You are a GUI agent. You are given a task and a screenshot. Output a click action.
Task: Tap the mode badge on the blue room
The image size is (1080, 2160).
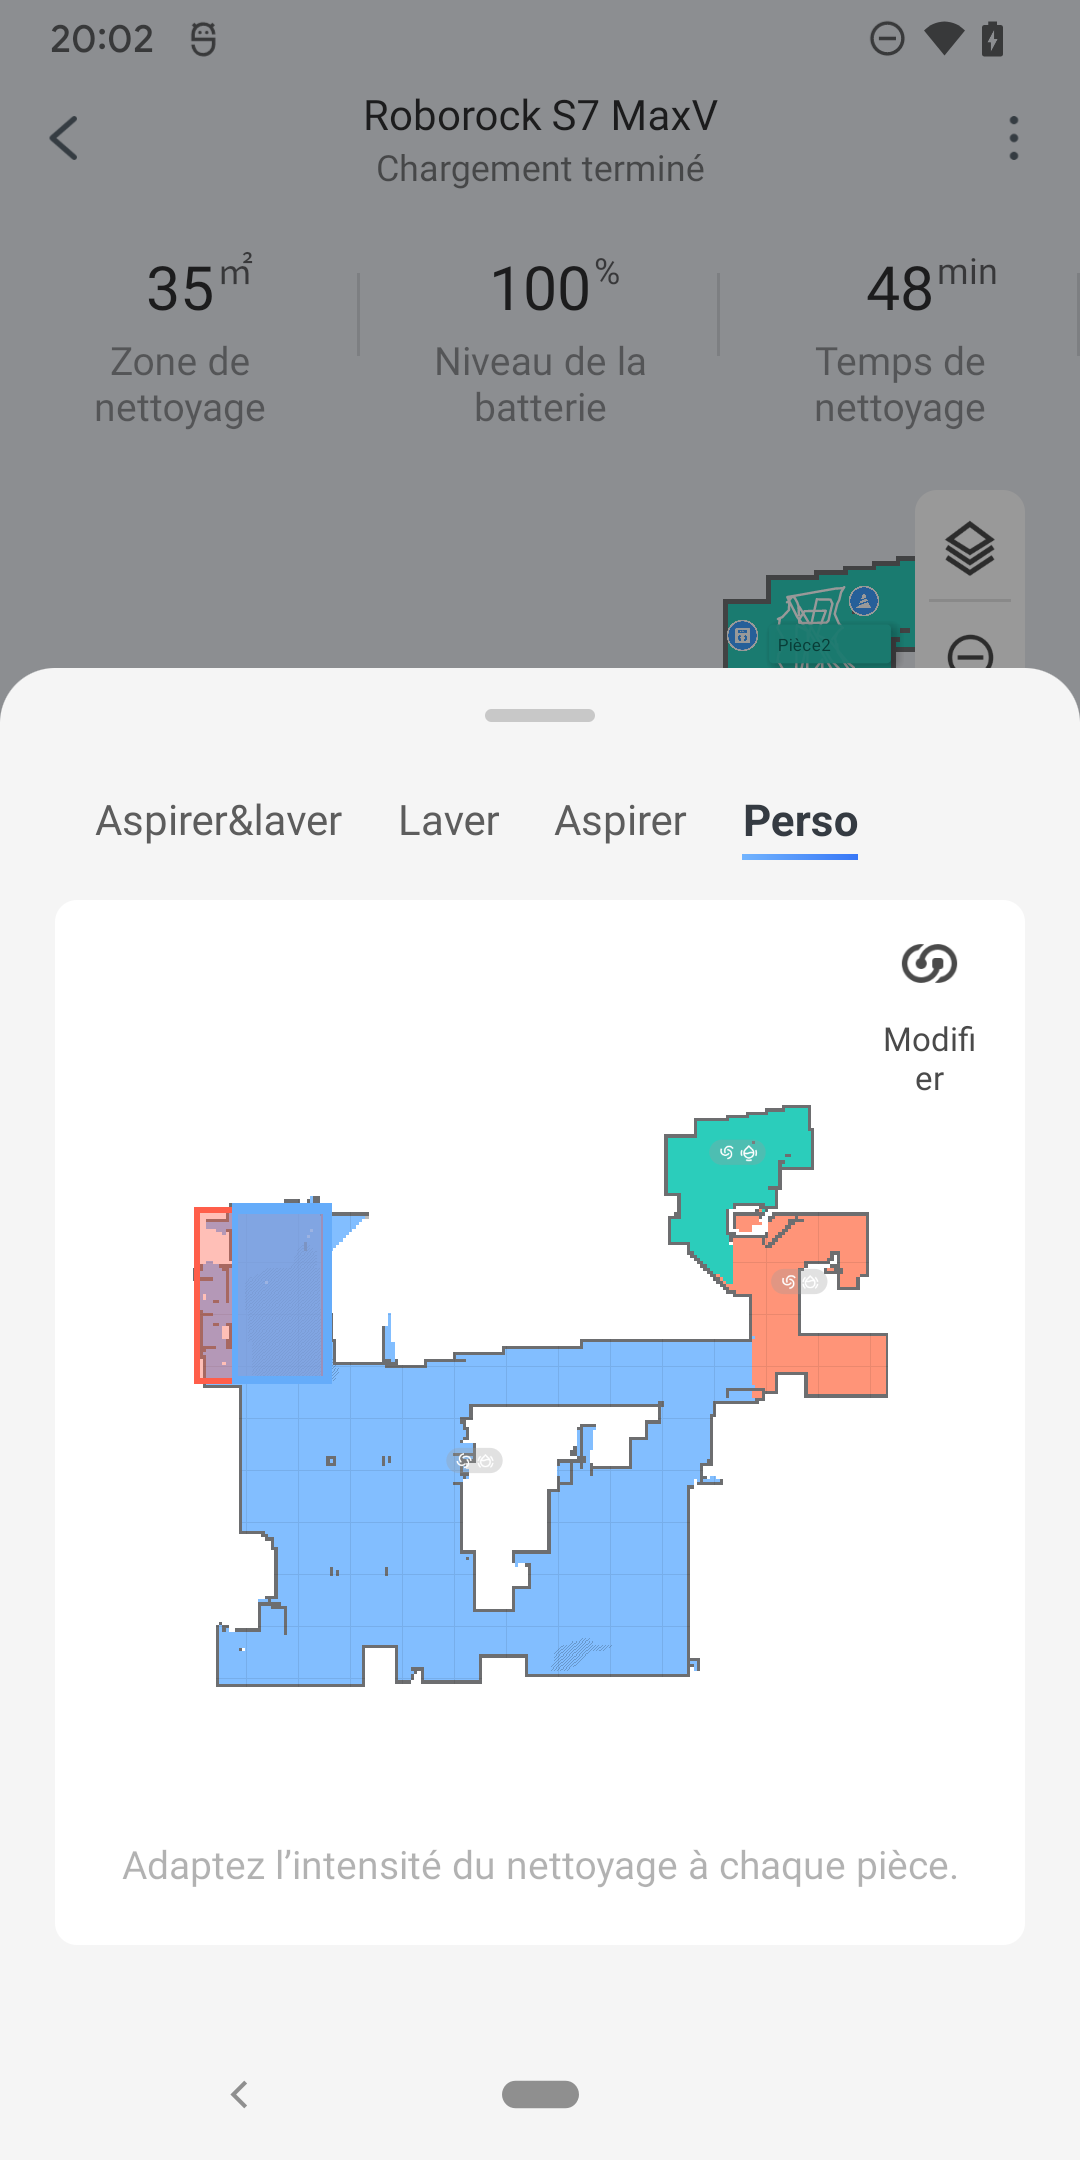(475, 1461)
